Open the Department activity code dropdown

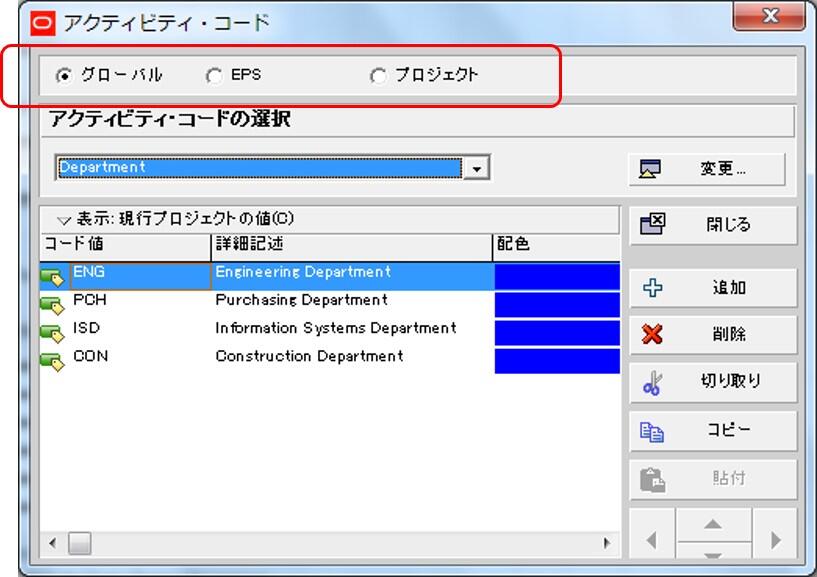(x=476, y=168)
